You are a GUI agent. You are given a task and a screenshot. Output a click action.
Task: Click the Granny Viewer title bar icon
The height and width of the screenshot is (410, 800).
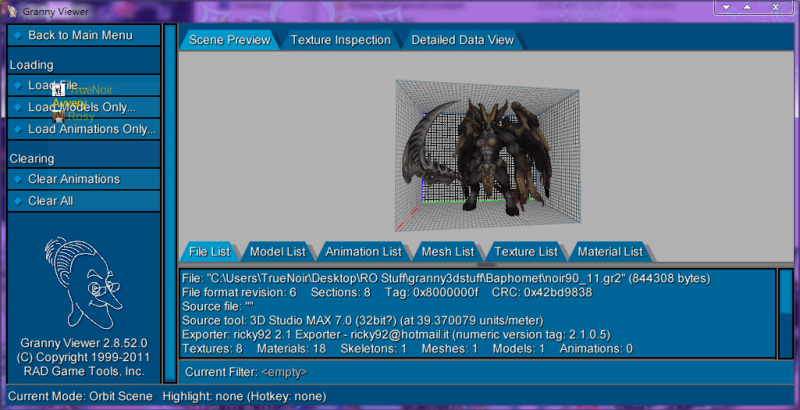(x=12, y=11)
